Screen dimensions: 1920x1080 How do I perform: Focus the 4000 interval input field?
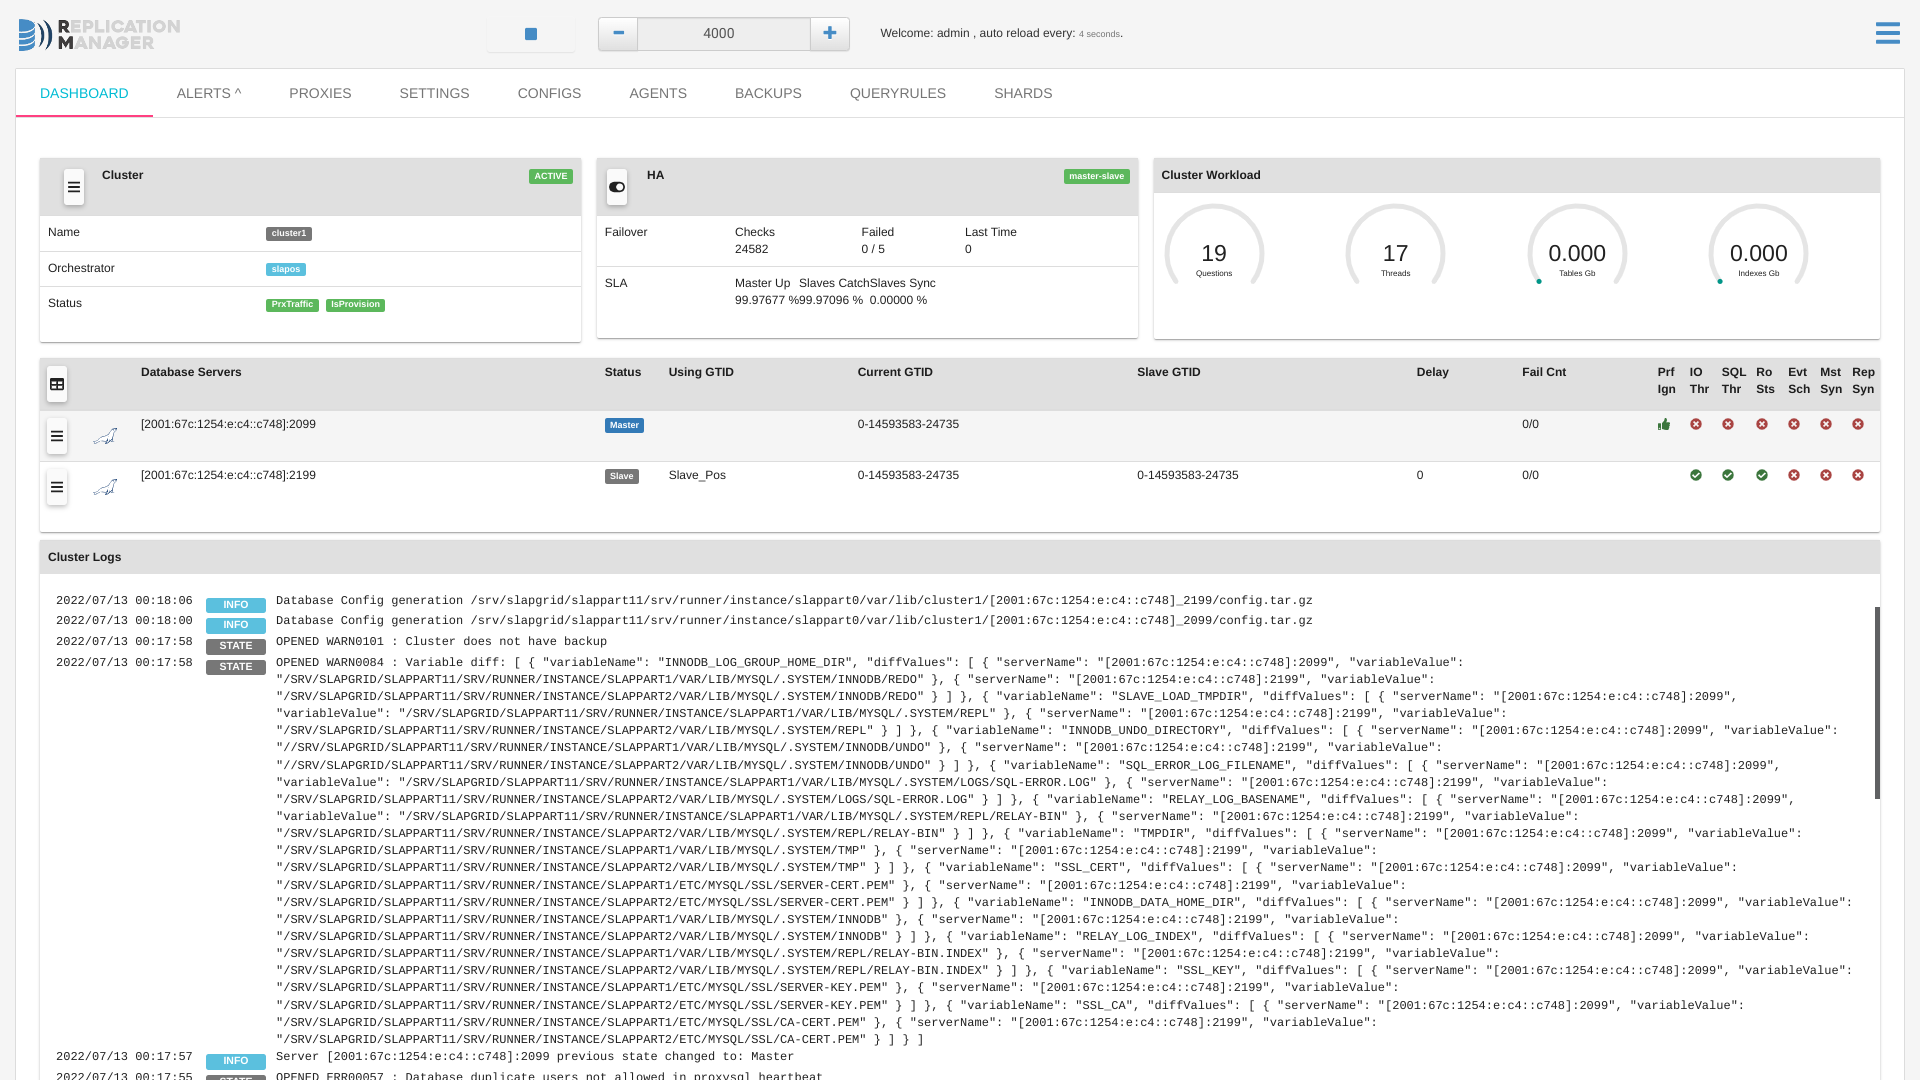point(724,34)
